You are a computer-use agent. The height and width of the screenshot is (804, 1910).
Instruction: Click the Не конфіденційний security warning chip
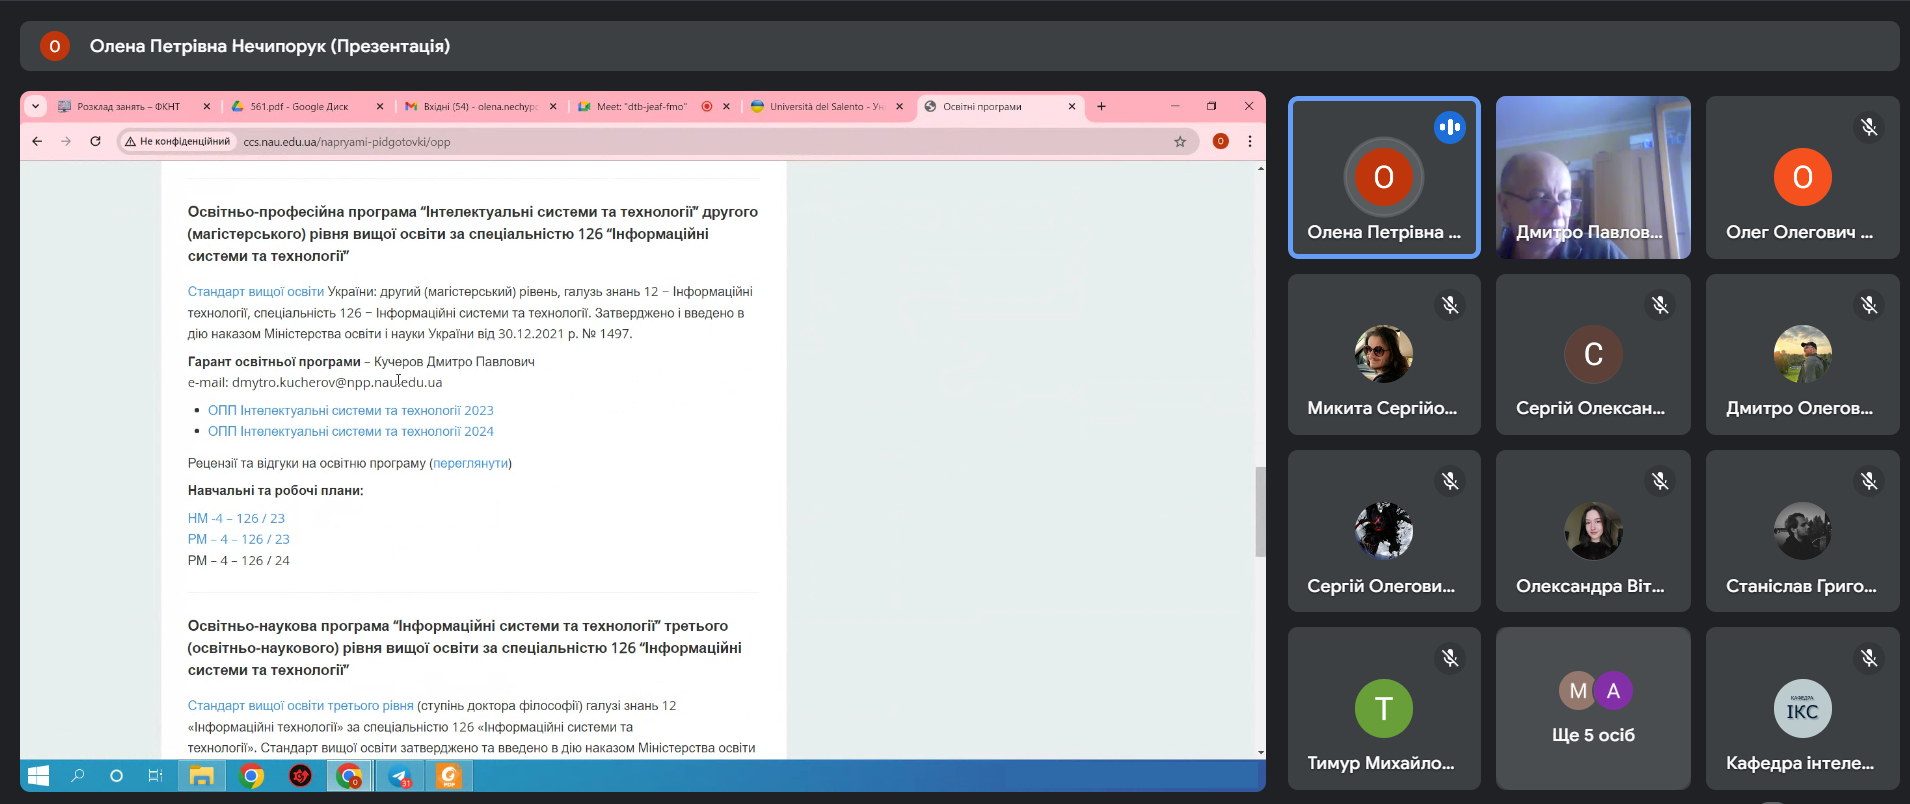(178, 141)
